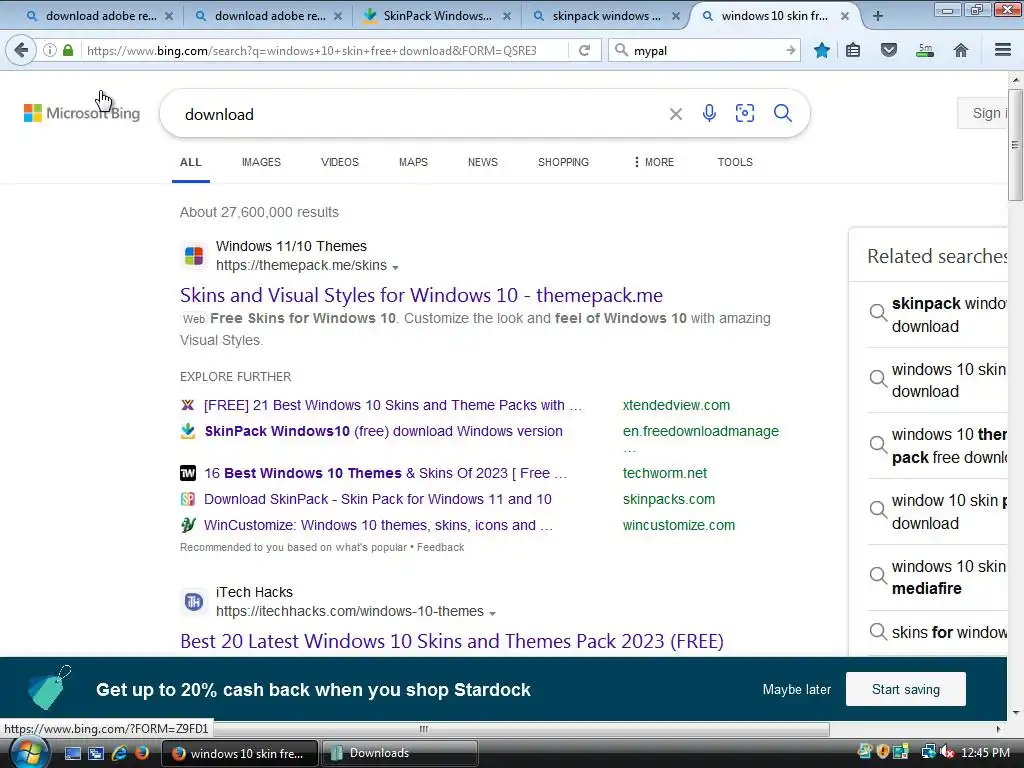The image size is (1024, 768).
Task: Close the windows 10 skin fr... tab
Action: point(844,16)
